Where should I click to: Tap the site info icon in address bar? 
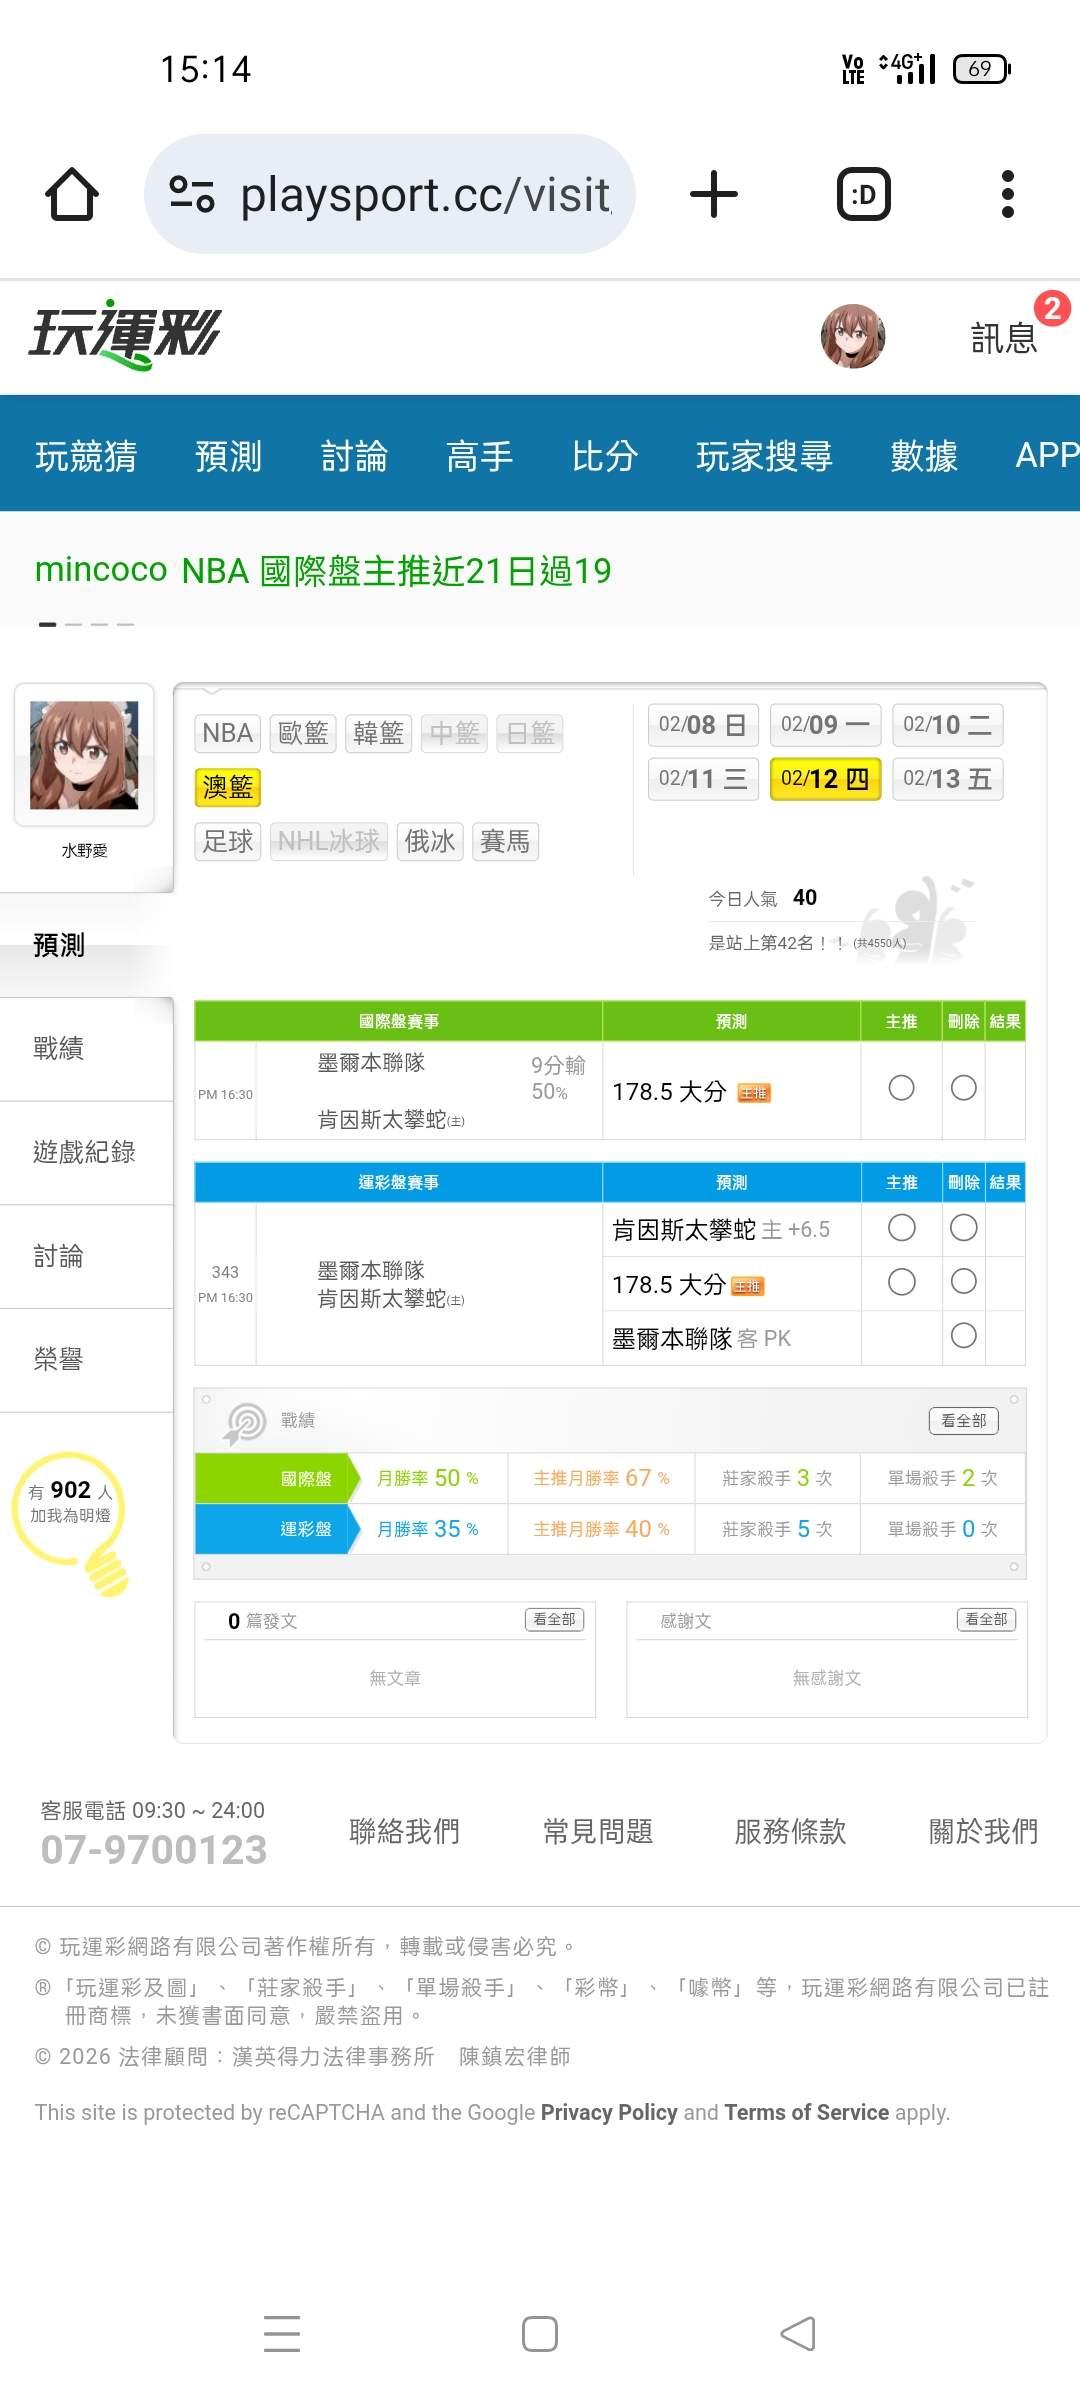pos(191,194)
